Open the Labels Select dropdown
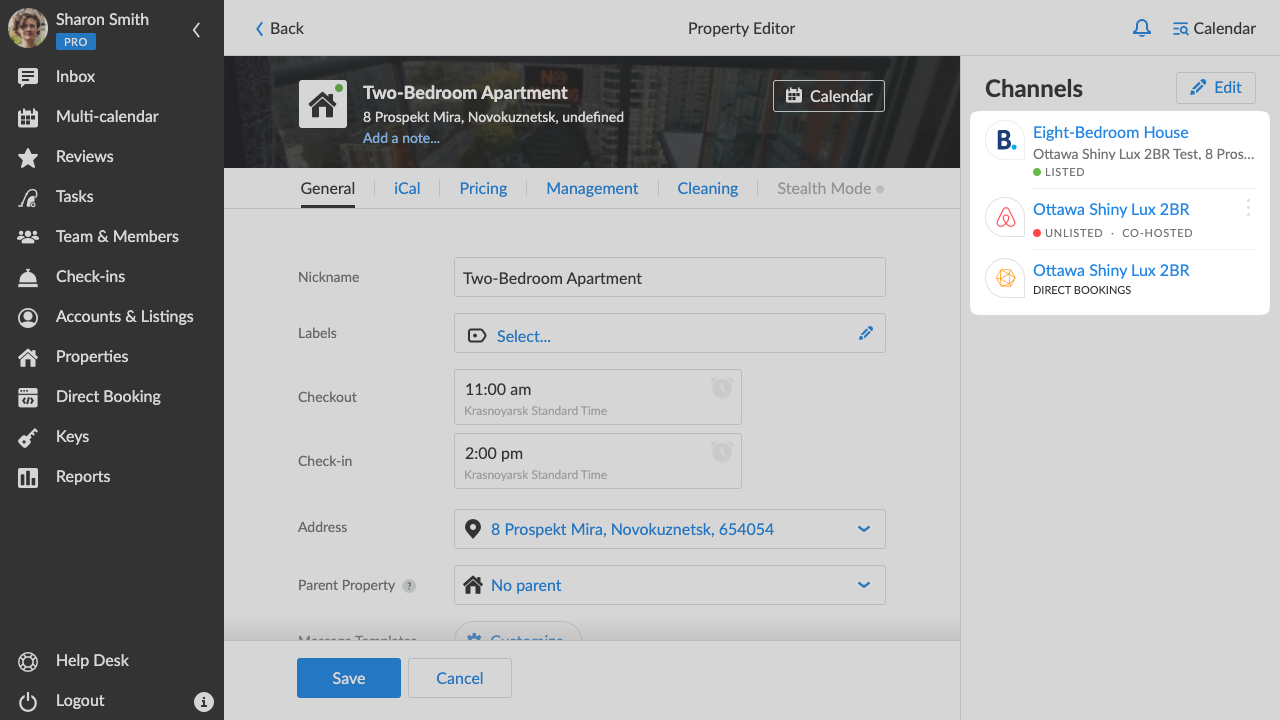Screen dimensions: 1280x720 670,333
